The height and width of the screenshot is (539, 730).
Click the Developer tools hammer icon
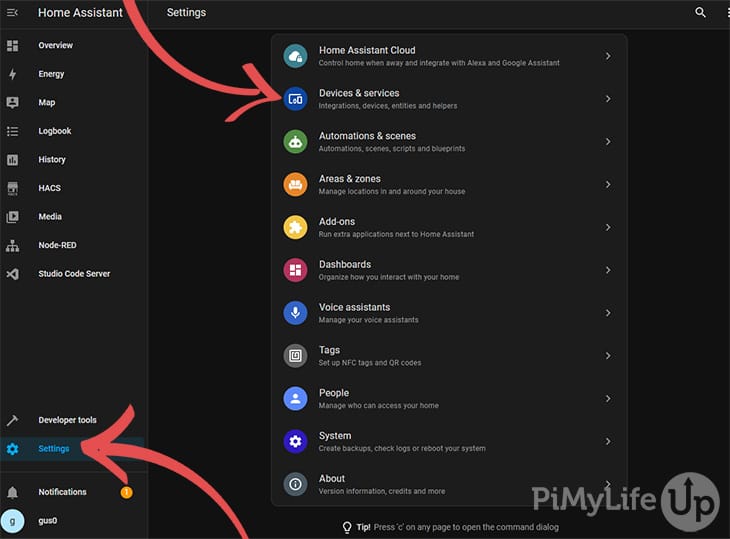[x=13, y=420]
